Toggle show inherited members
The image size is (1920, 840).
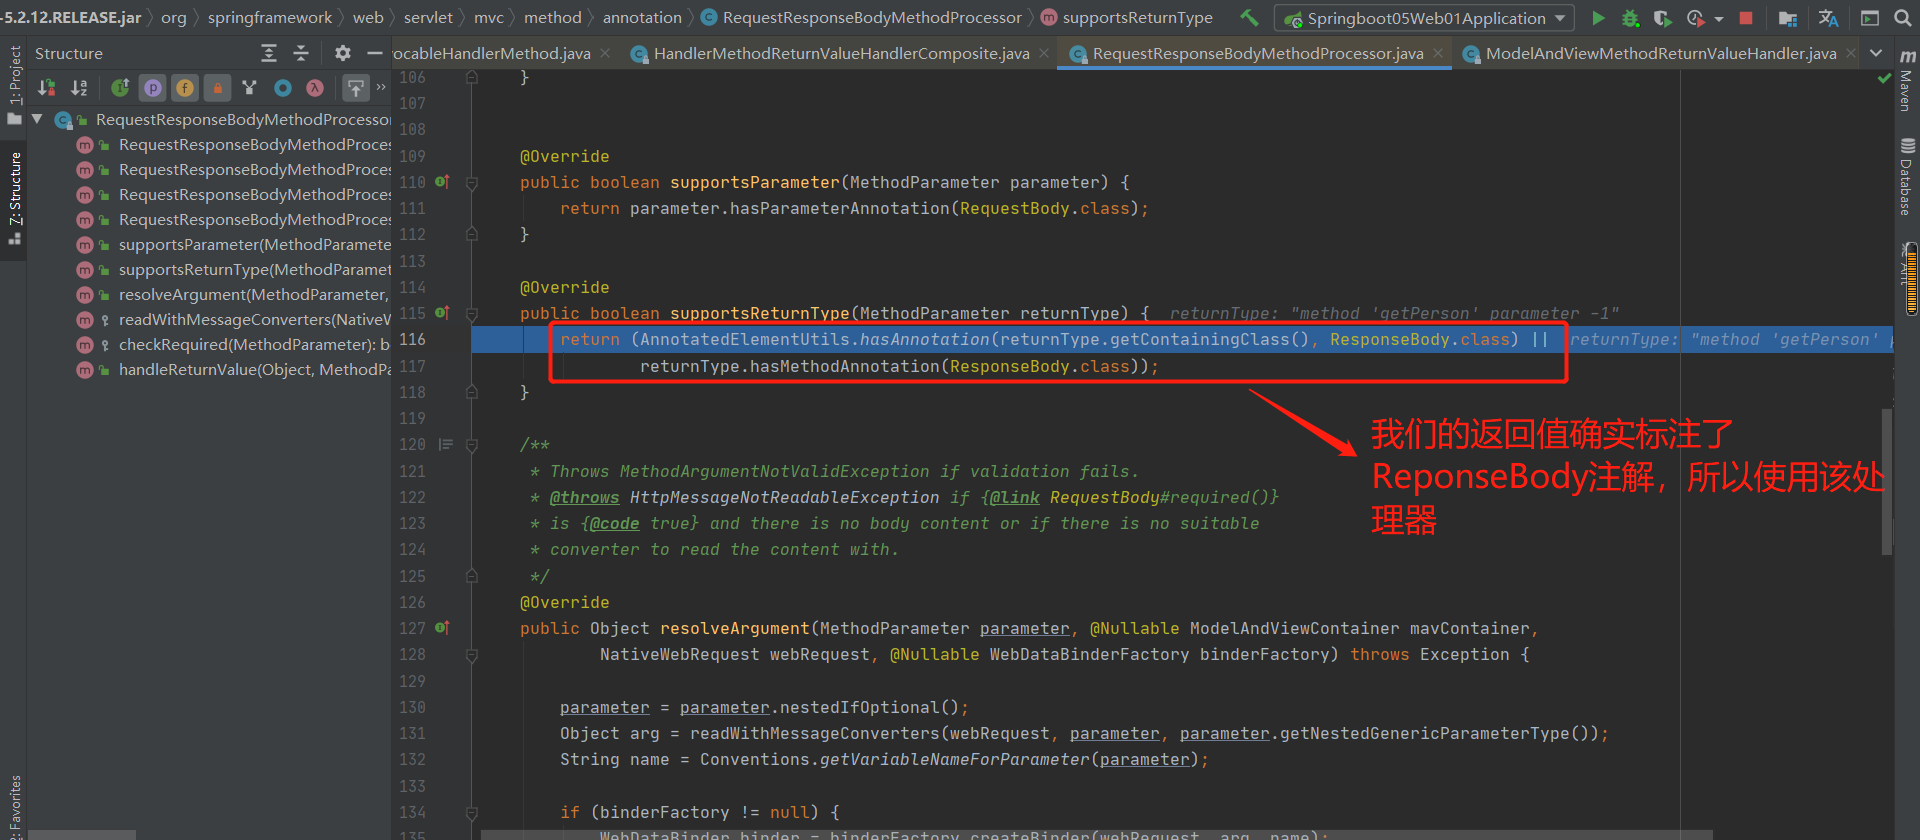tap(120, 88)
